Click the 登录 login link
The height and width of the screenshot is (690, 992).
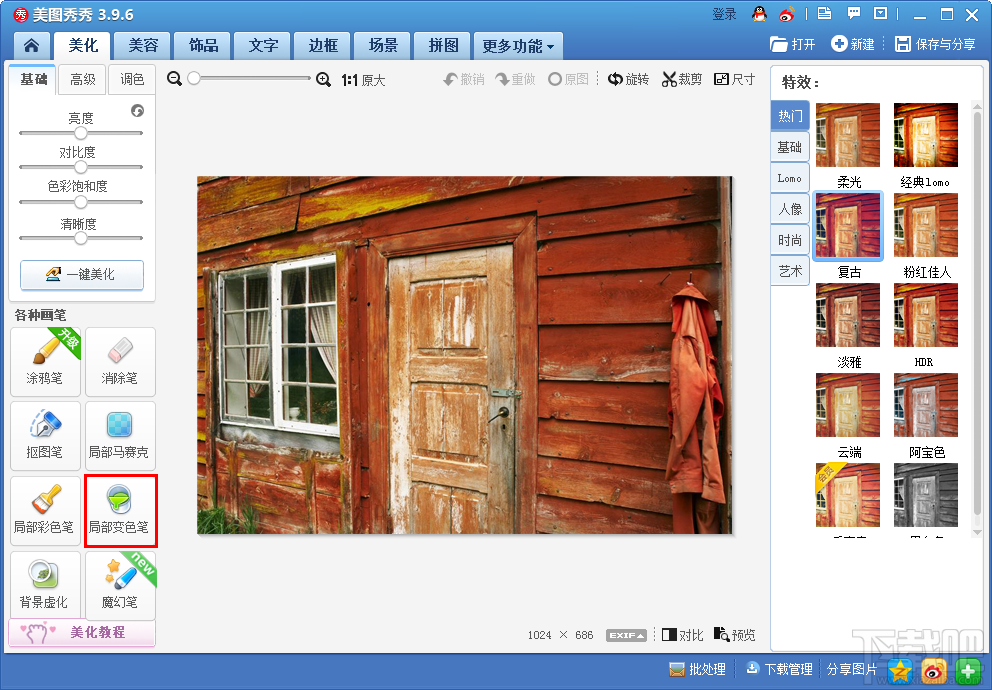coord(724,14)
